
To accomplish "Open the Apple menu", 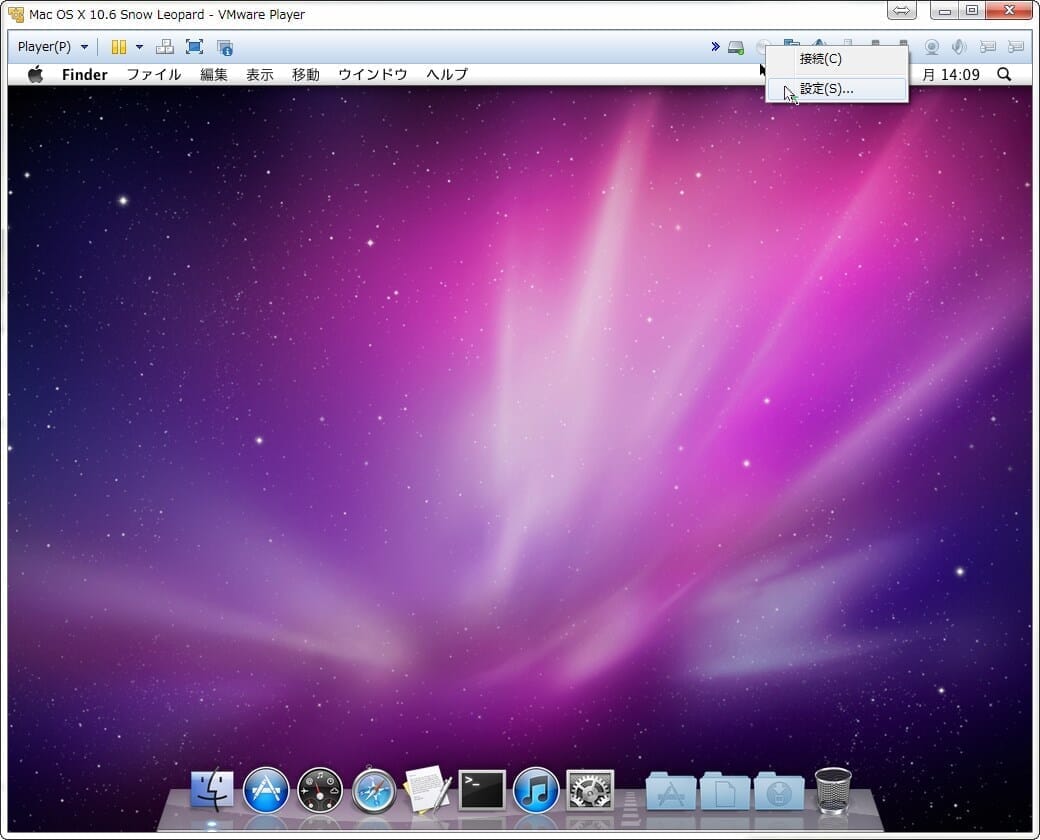I will (x=36, y=74).
